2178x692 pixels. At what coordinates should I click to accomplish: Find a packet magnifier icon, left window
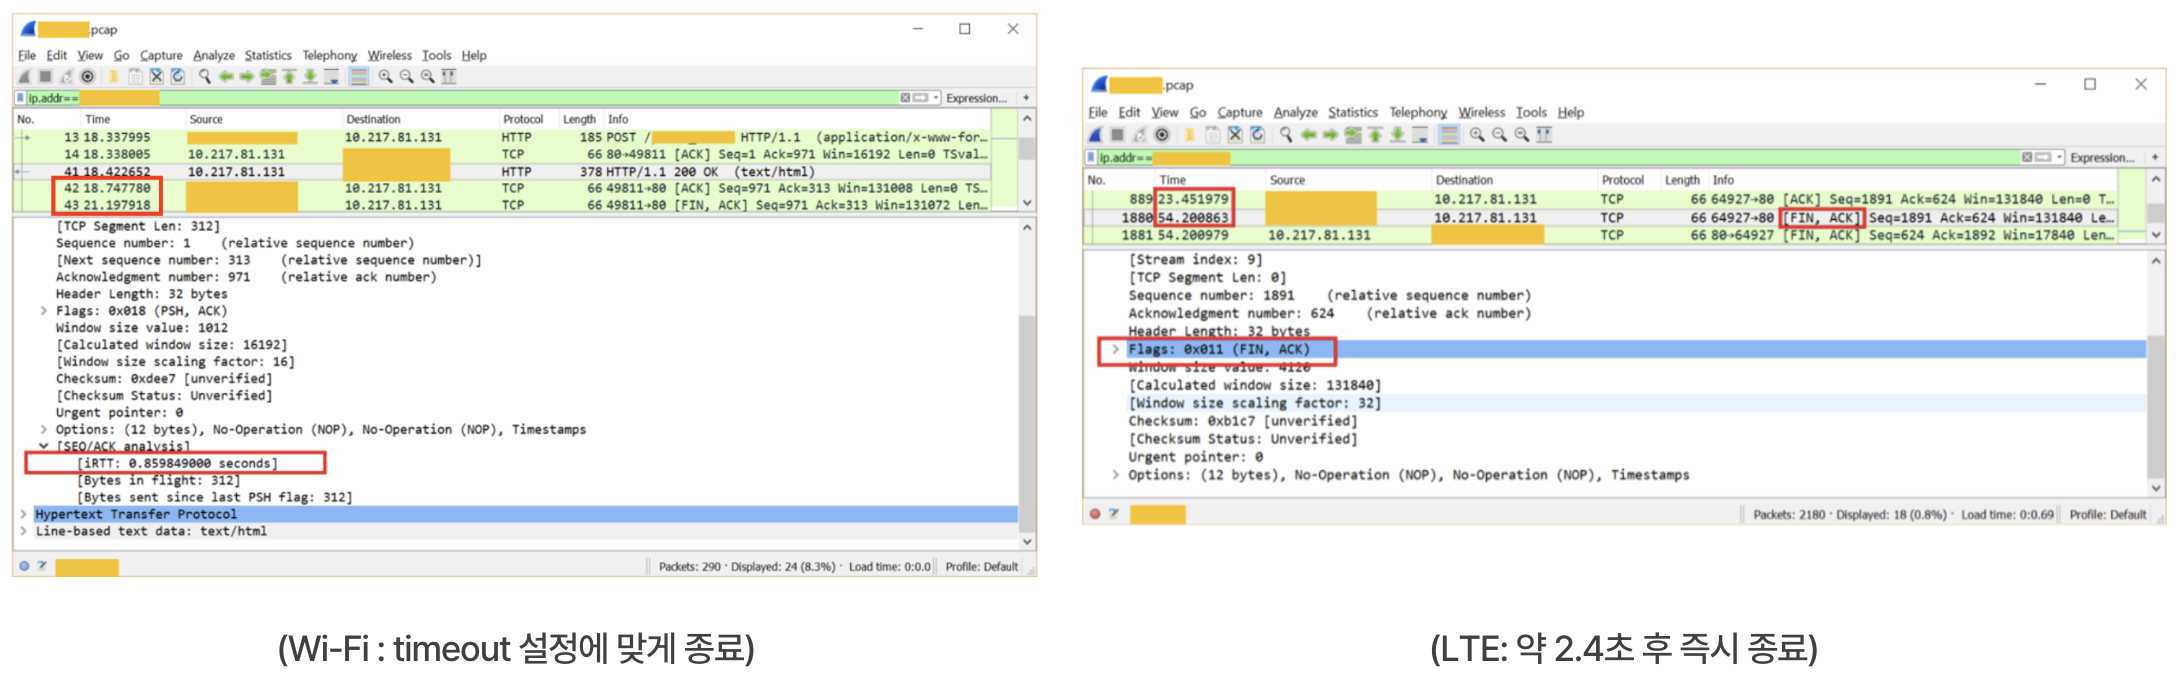click(x=205, y=77)
